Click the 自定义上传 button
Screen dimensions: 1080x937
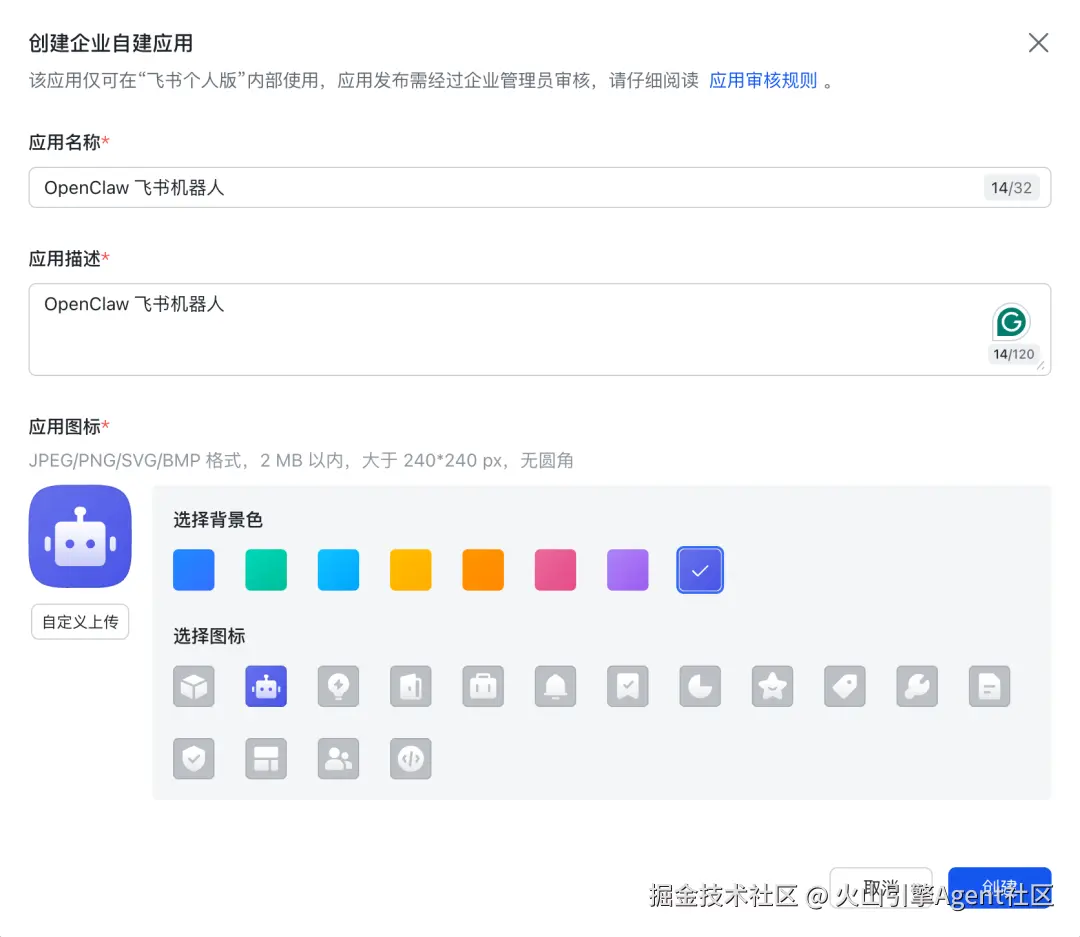pyautogui.click(x=80, y=621)
